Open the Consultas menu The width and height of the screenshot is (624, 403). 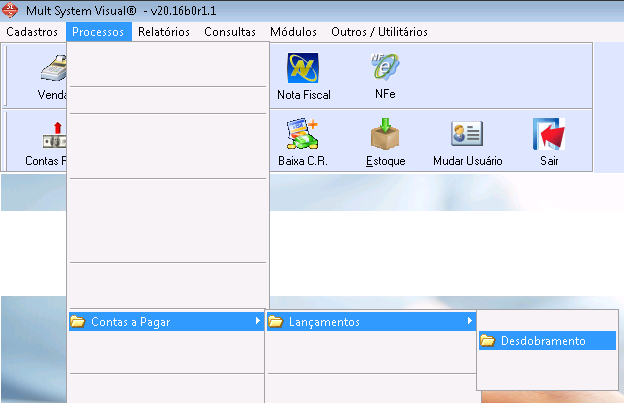[x=230, y=32]
